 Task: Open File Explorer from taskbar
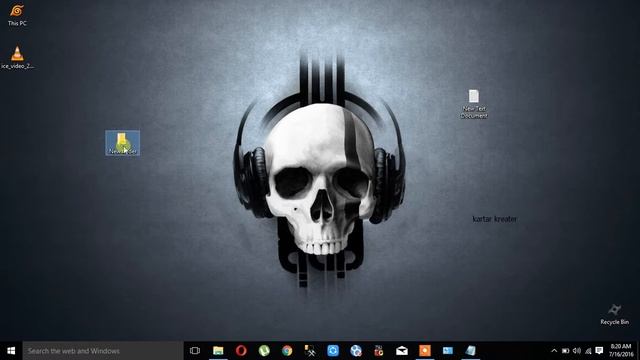pos(218,351)
